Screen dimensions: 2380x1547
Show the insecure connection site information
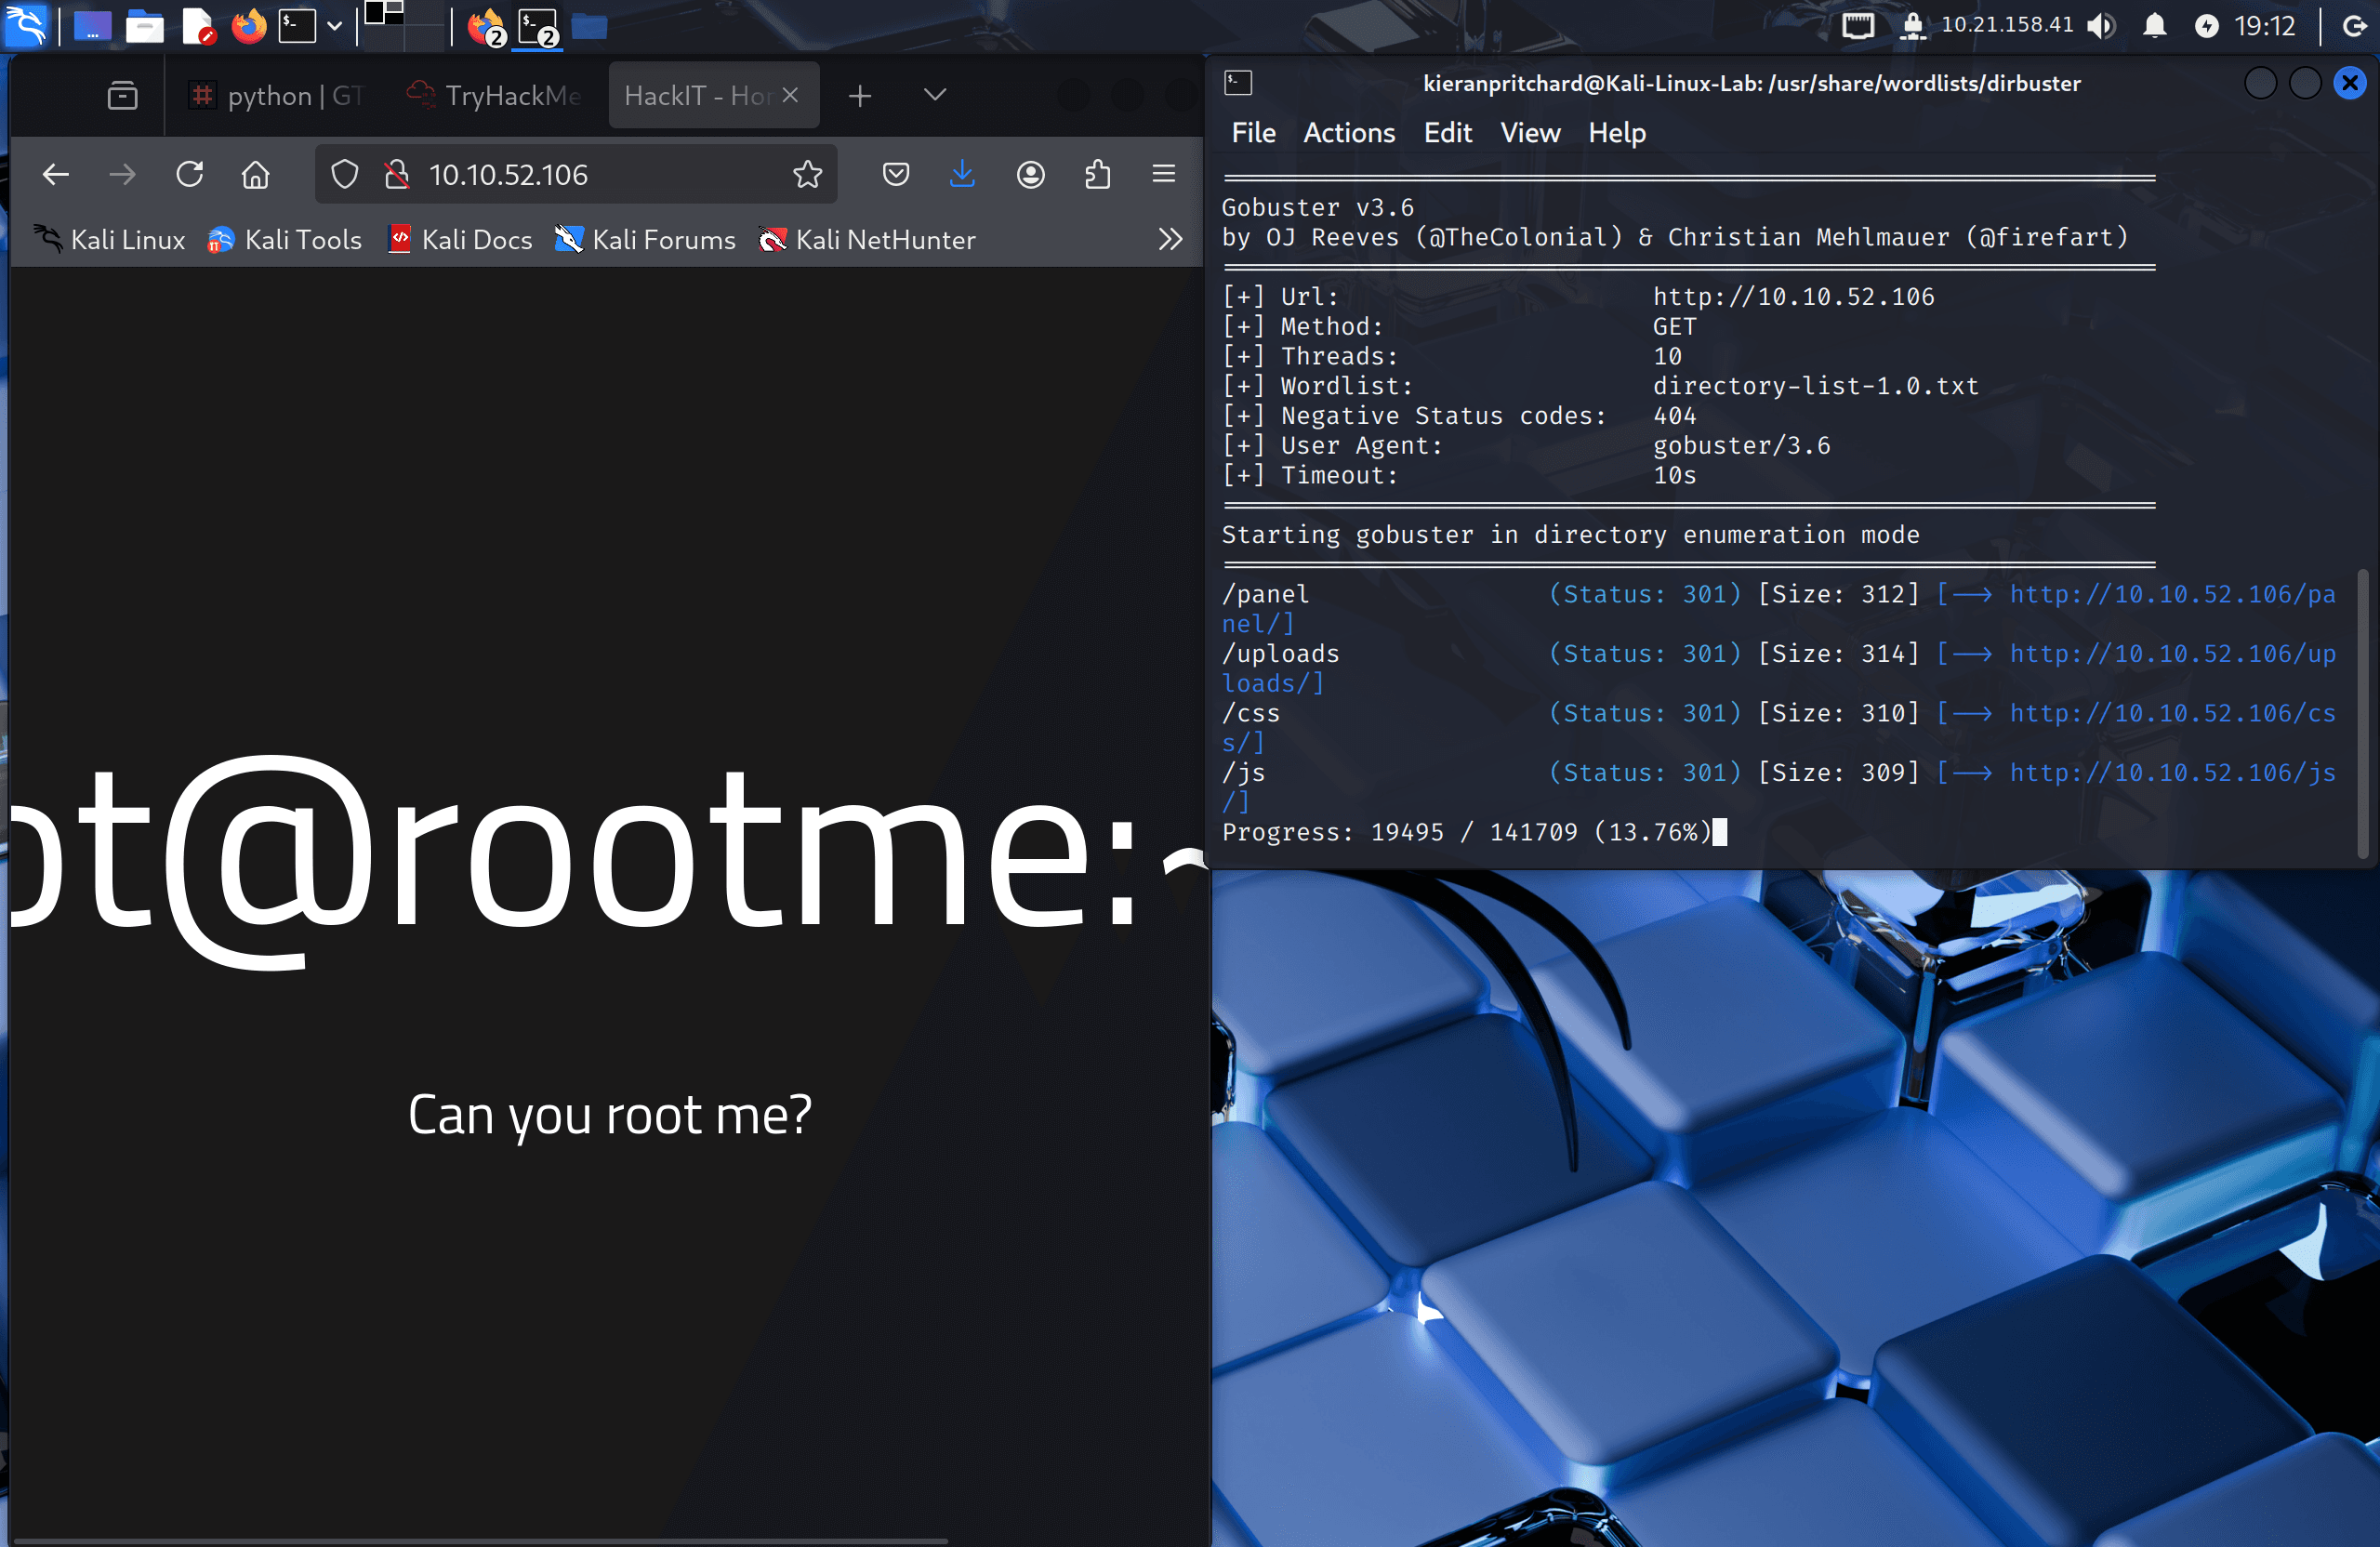point(397,175)
